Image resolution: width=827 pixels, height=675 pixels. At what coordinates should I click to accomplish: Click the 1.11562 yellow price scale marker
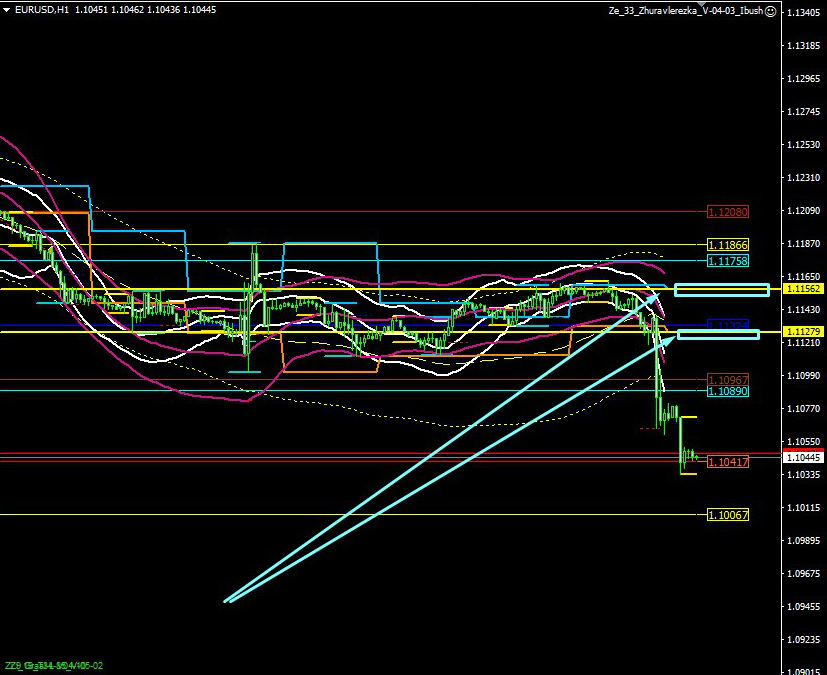[x=803, y=288]
